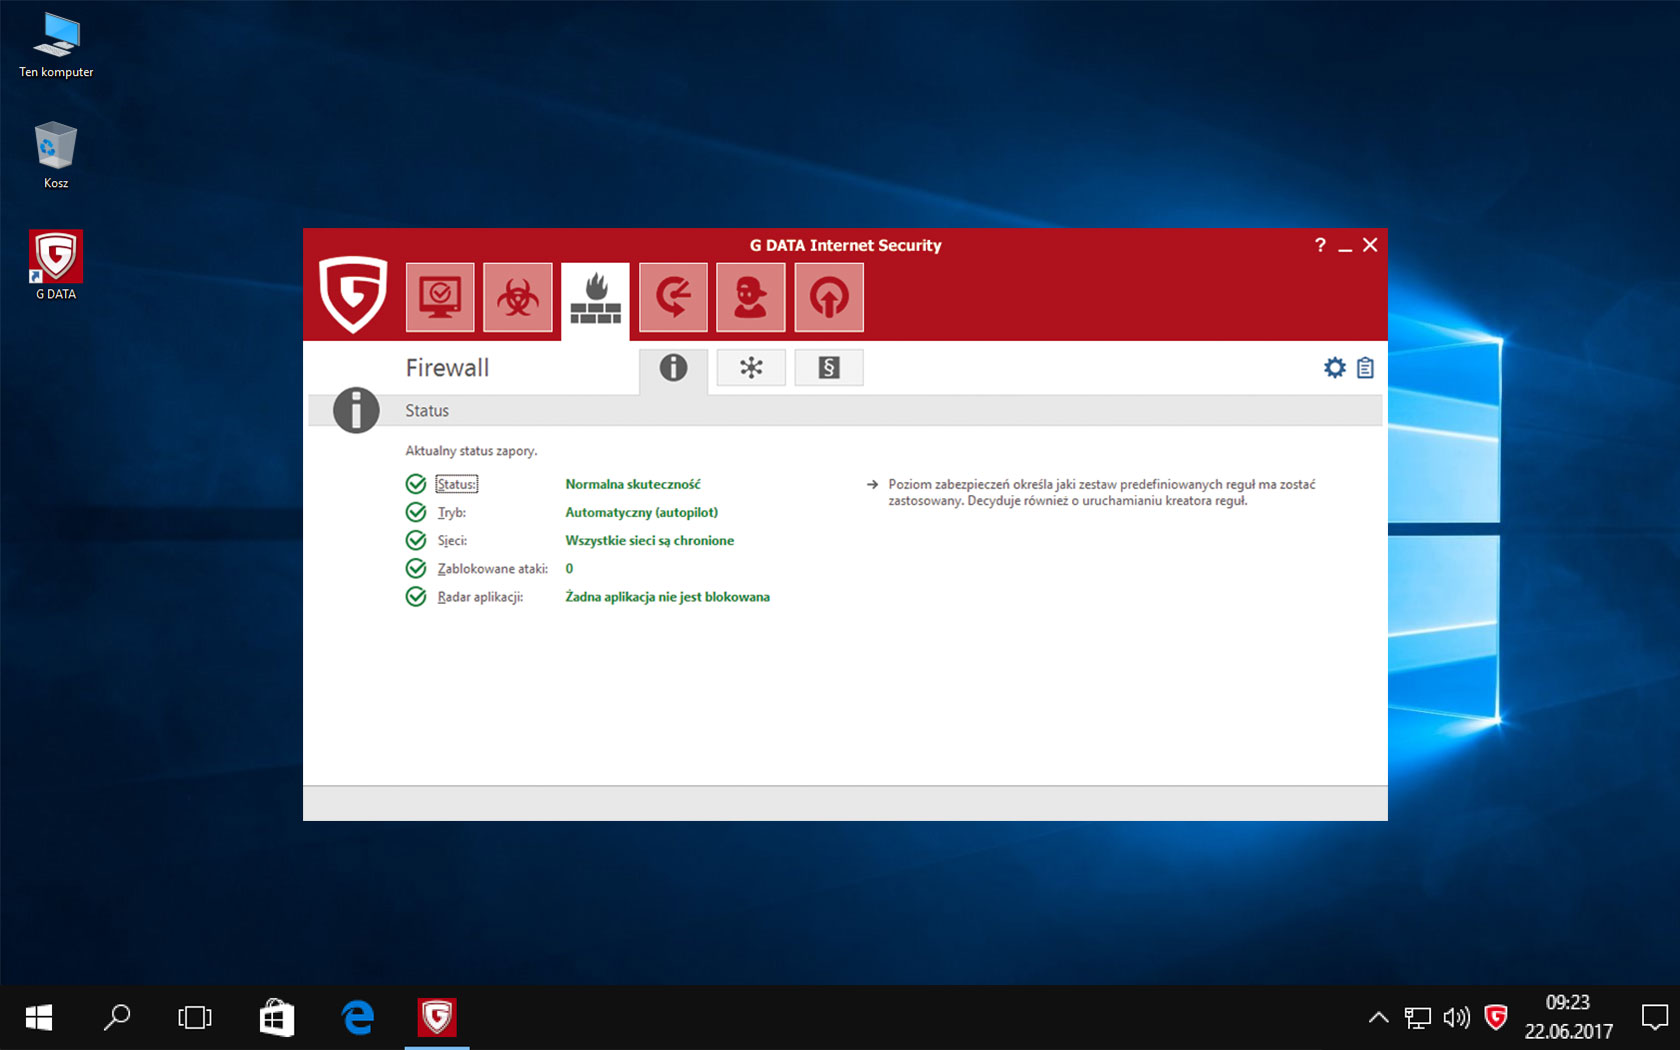
Task: Click the green checkmark beside Radar aplikacji
Action: click(416, 597)
